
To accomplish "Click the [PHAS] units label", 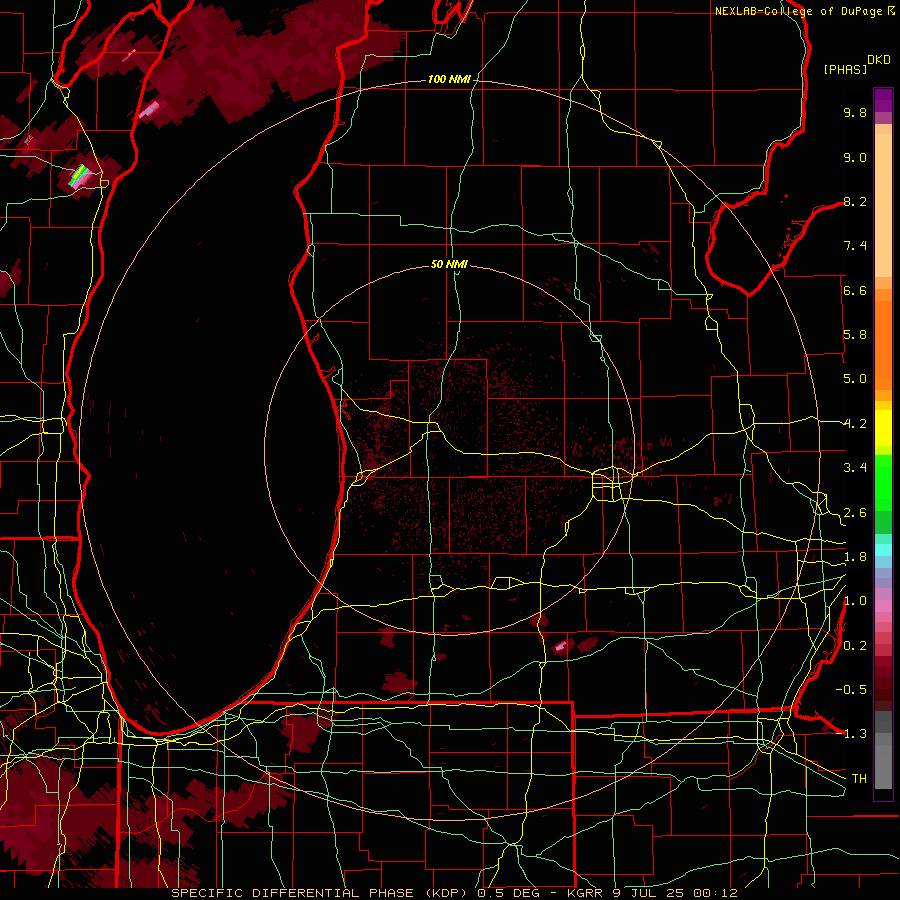I will (845, 69).
